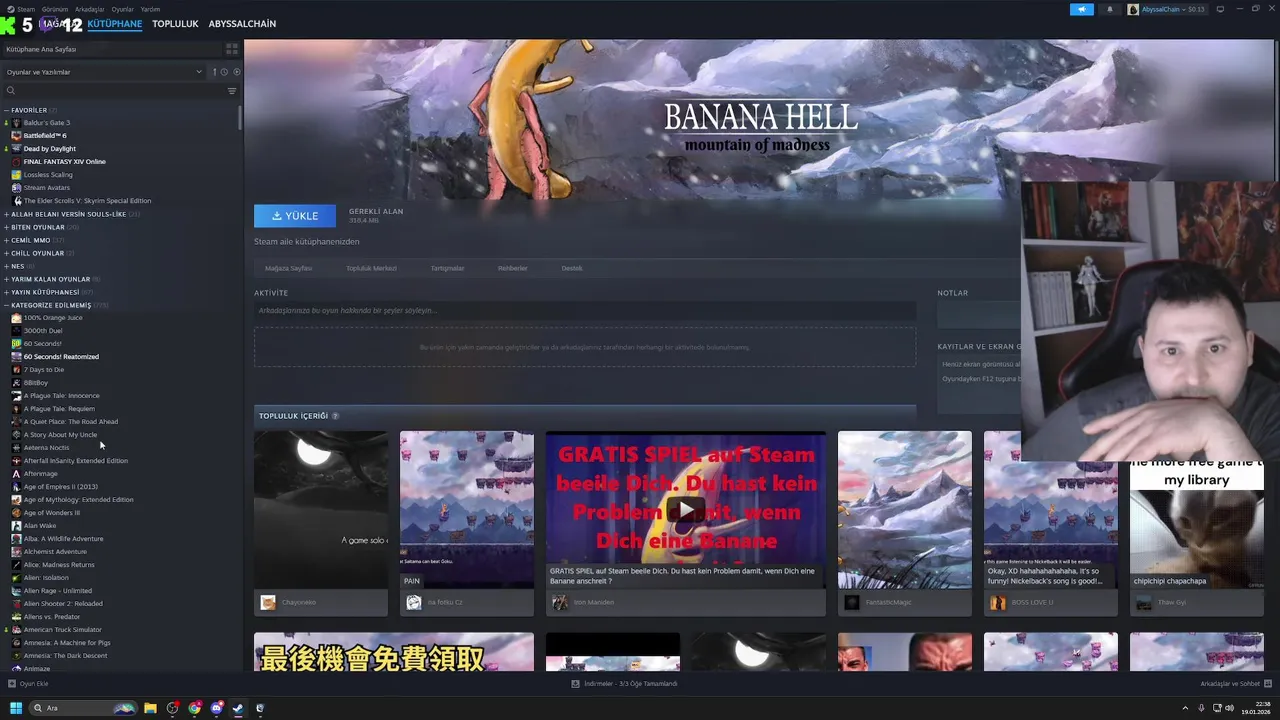The image size is (1280, 720).
Task: Switch to the TOPLULUK tab
Action: point(175,24)
